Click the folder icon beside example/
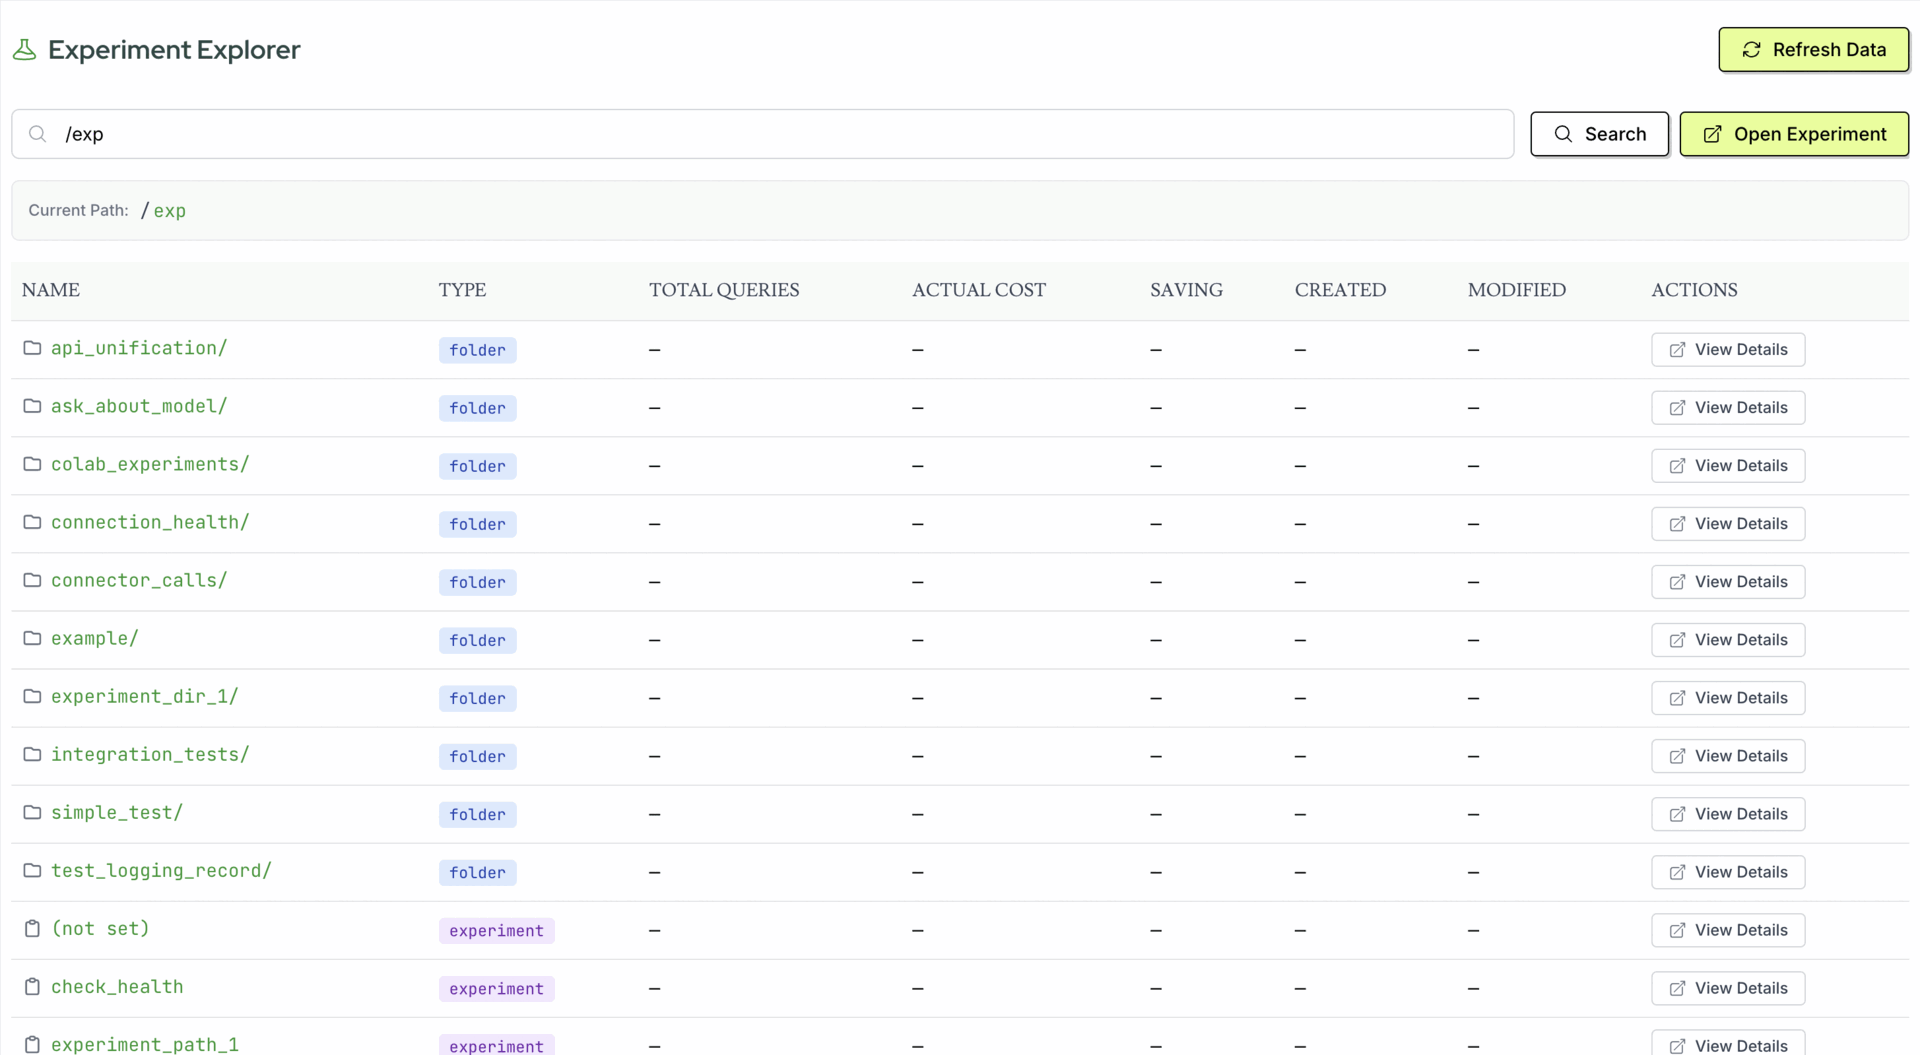Screen dimensions: 1920x1055 pos(32,638)
